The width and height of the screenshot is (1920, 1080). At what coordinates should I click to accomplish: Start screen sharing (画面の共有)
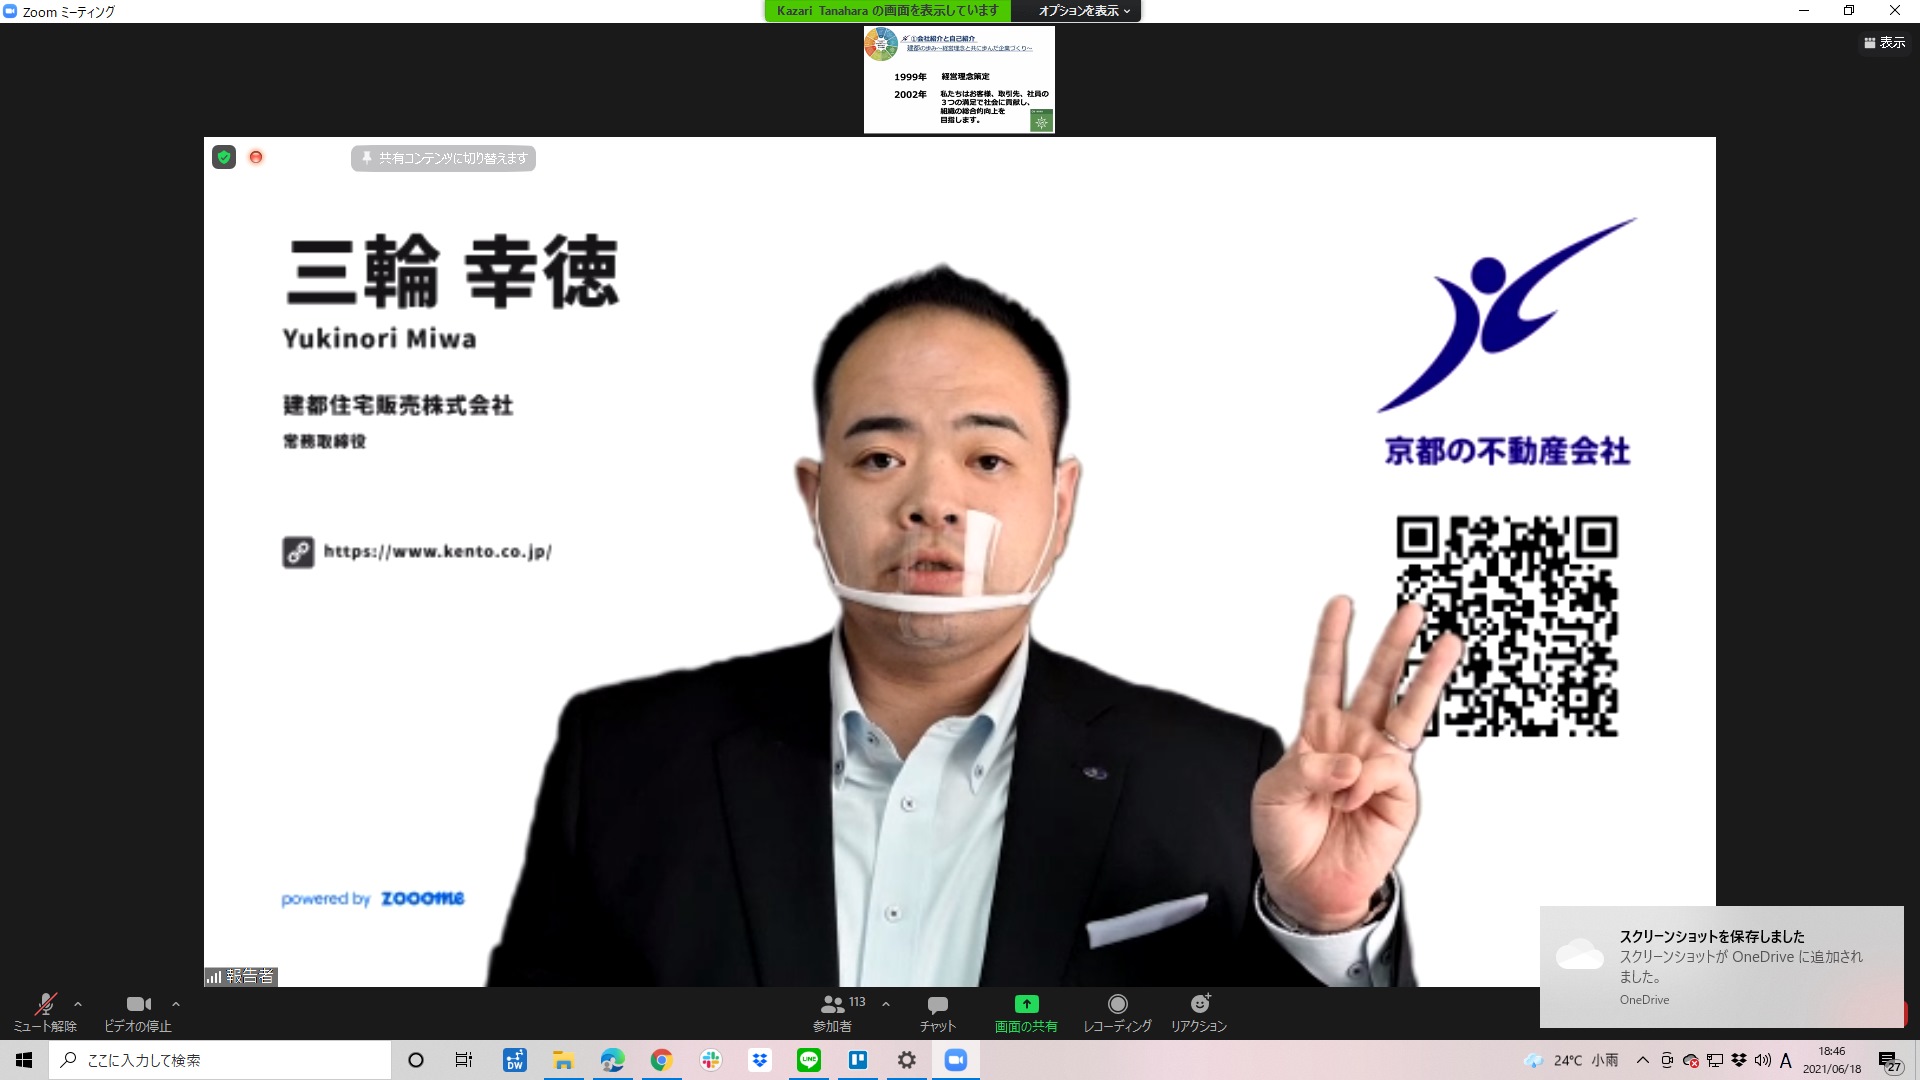pyautogui.click(x=1026, y=1013)
